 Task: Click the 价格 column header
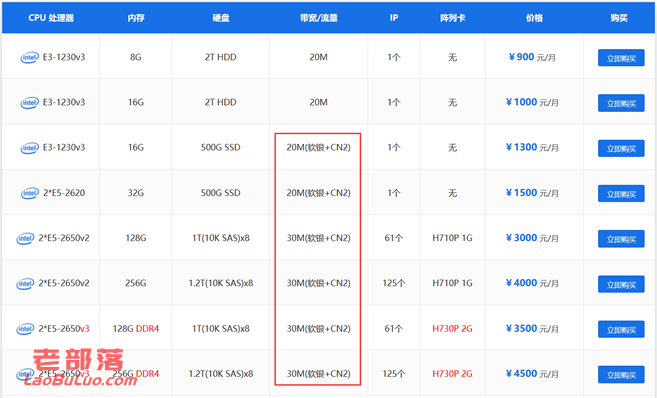tap(534, 18)
